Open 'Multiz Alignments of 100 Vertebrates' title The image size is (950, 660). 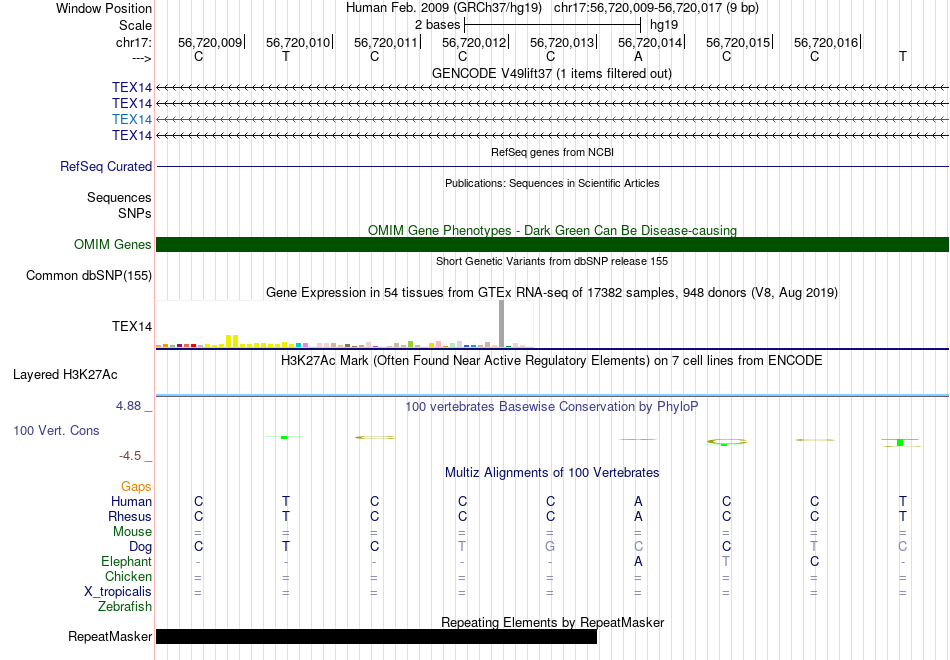pos(552,473)
